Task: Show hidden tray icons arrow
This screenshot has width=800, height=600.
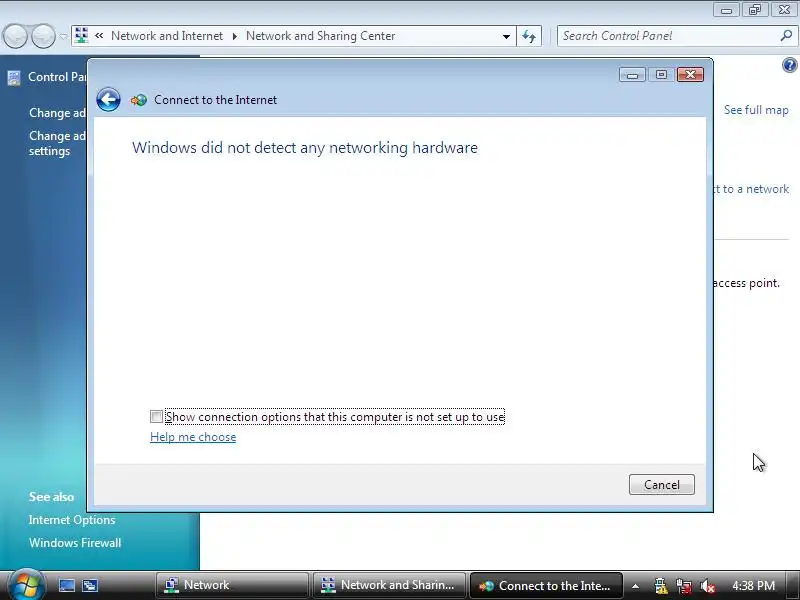Action: [x=635, y=586]
